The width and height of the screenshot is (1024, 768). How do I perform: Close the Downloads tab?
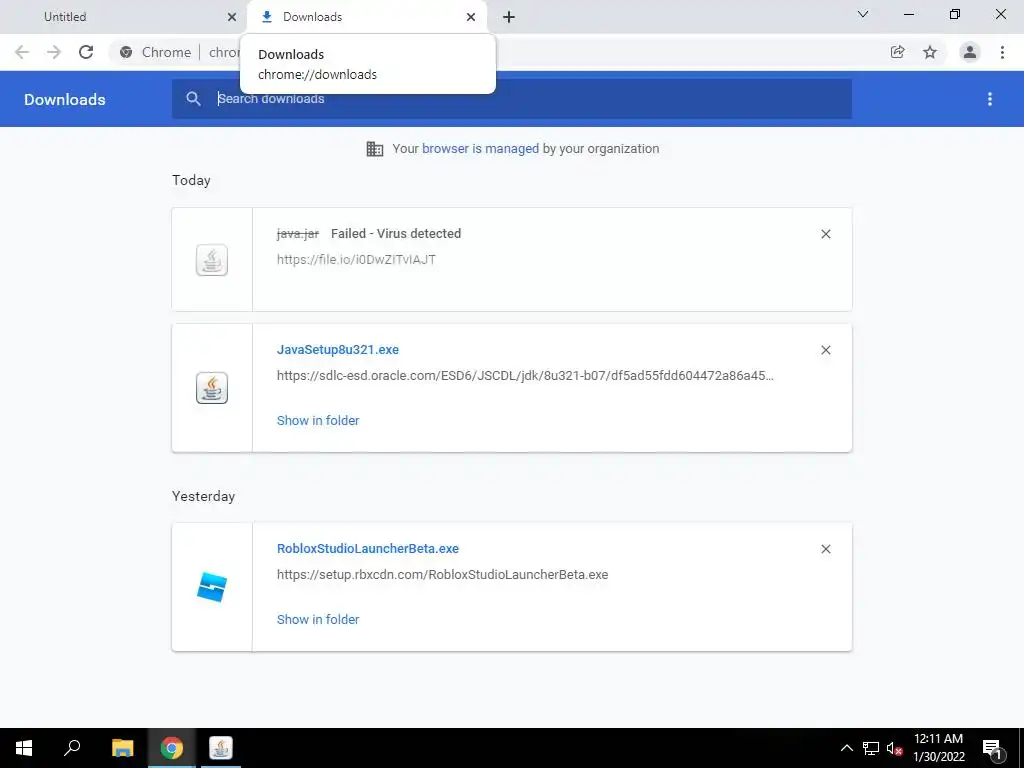(x=471, y=17)
